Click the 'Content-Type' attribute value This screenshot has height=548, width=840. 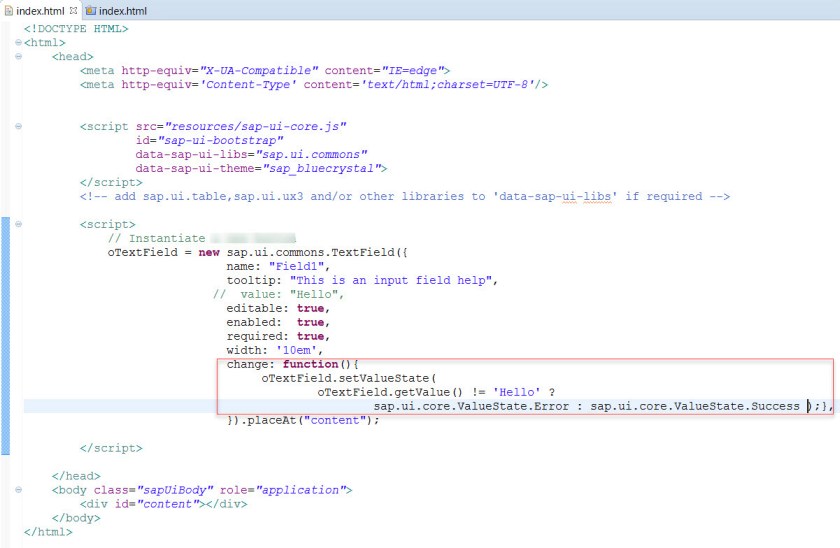[248, 84]
